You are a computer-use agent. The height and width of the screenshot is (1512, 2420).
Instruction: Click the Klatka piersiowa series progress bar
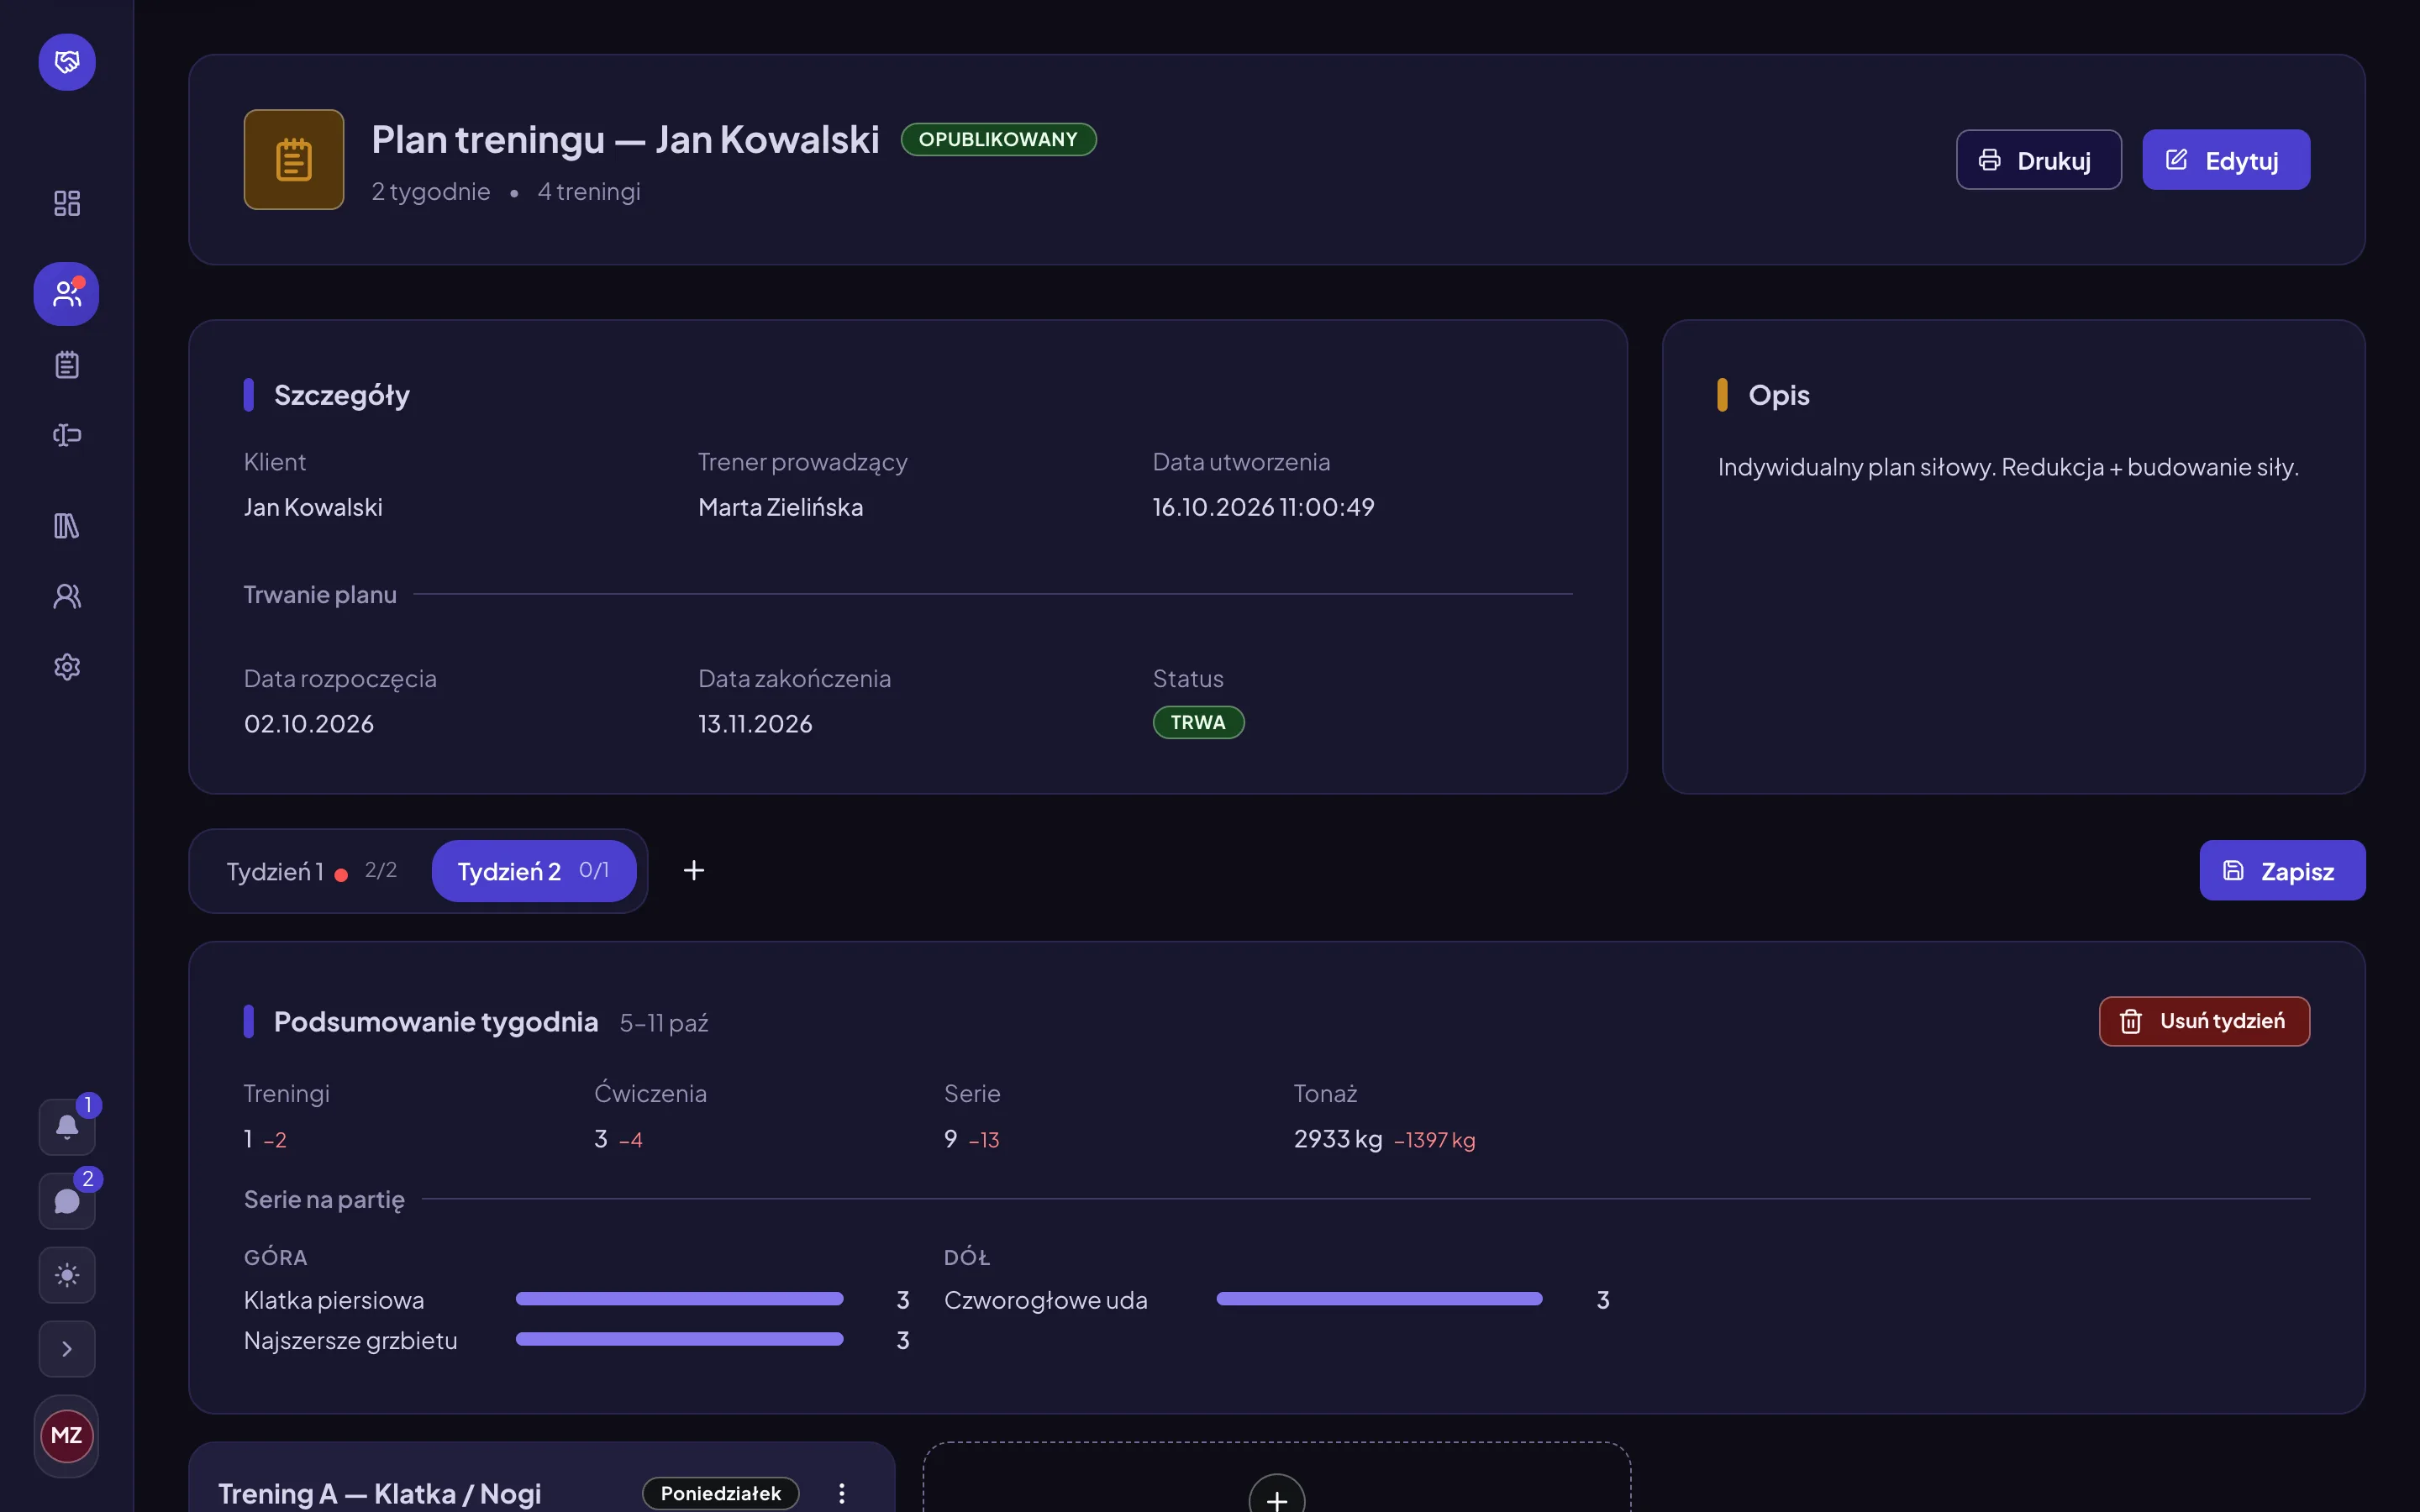point(679,1299)
